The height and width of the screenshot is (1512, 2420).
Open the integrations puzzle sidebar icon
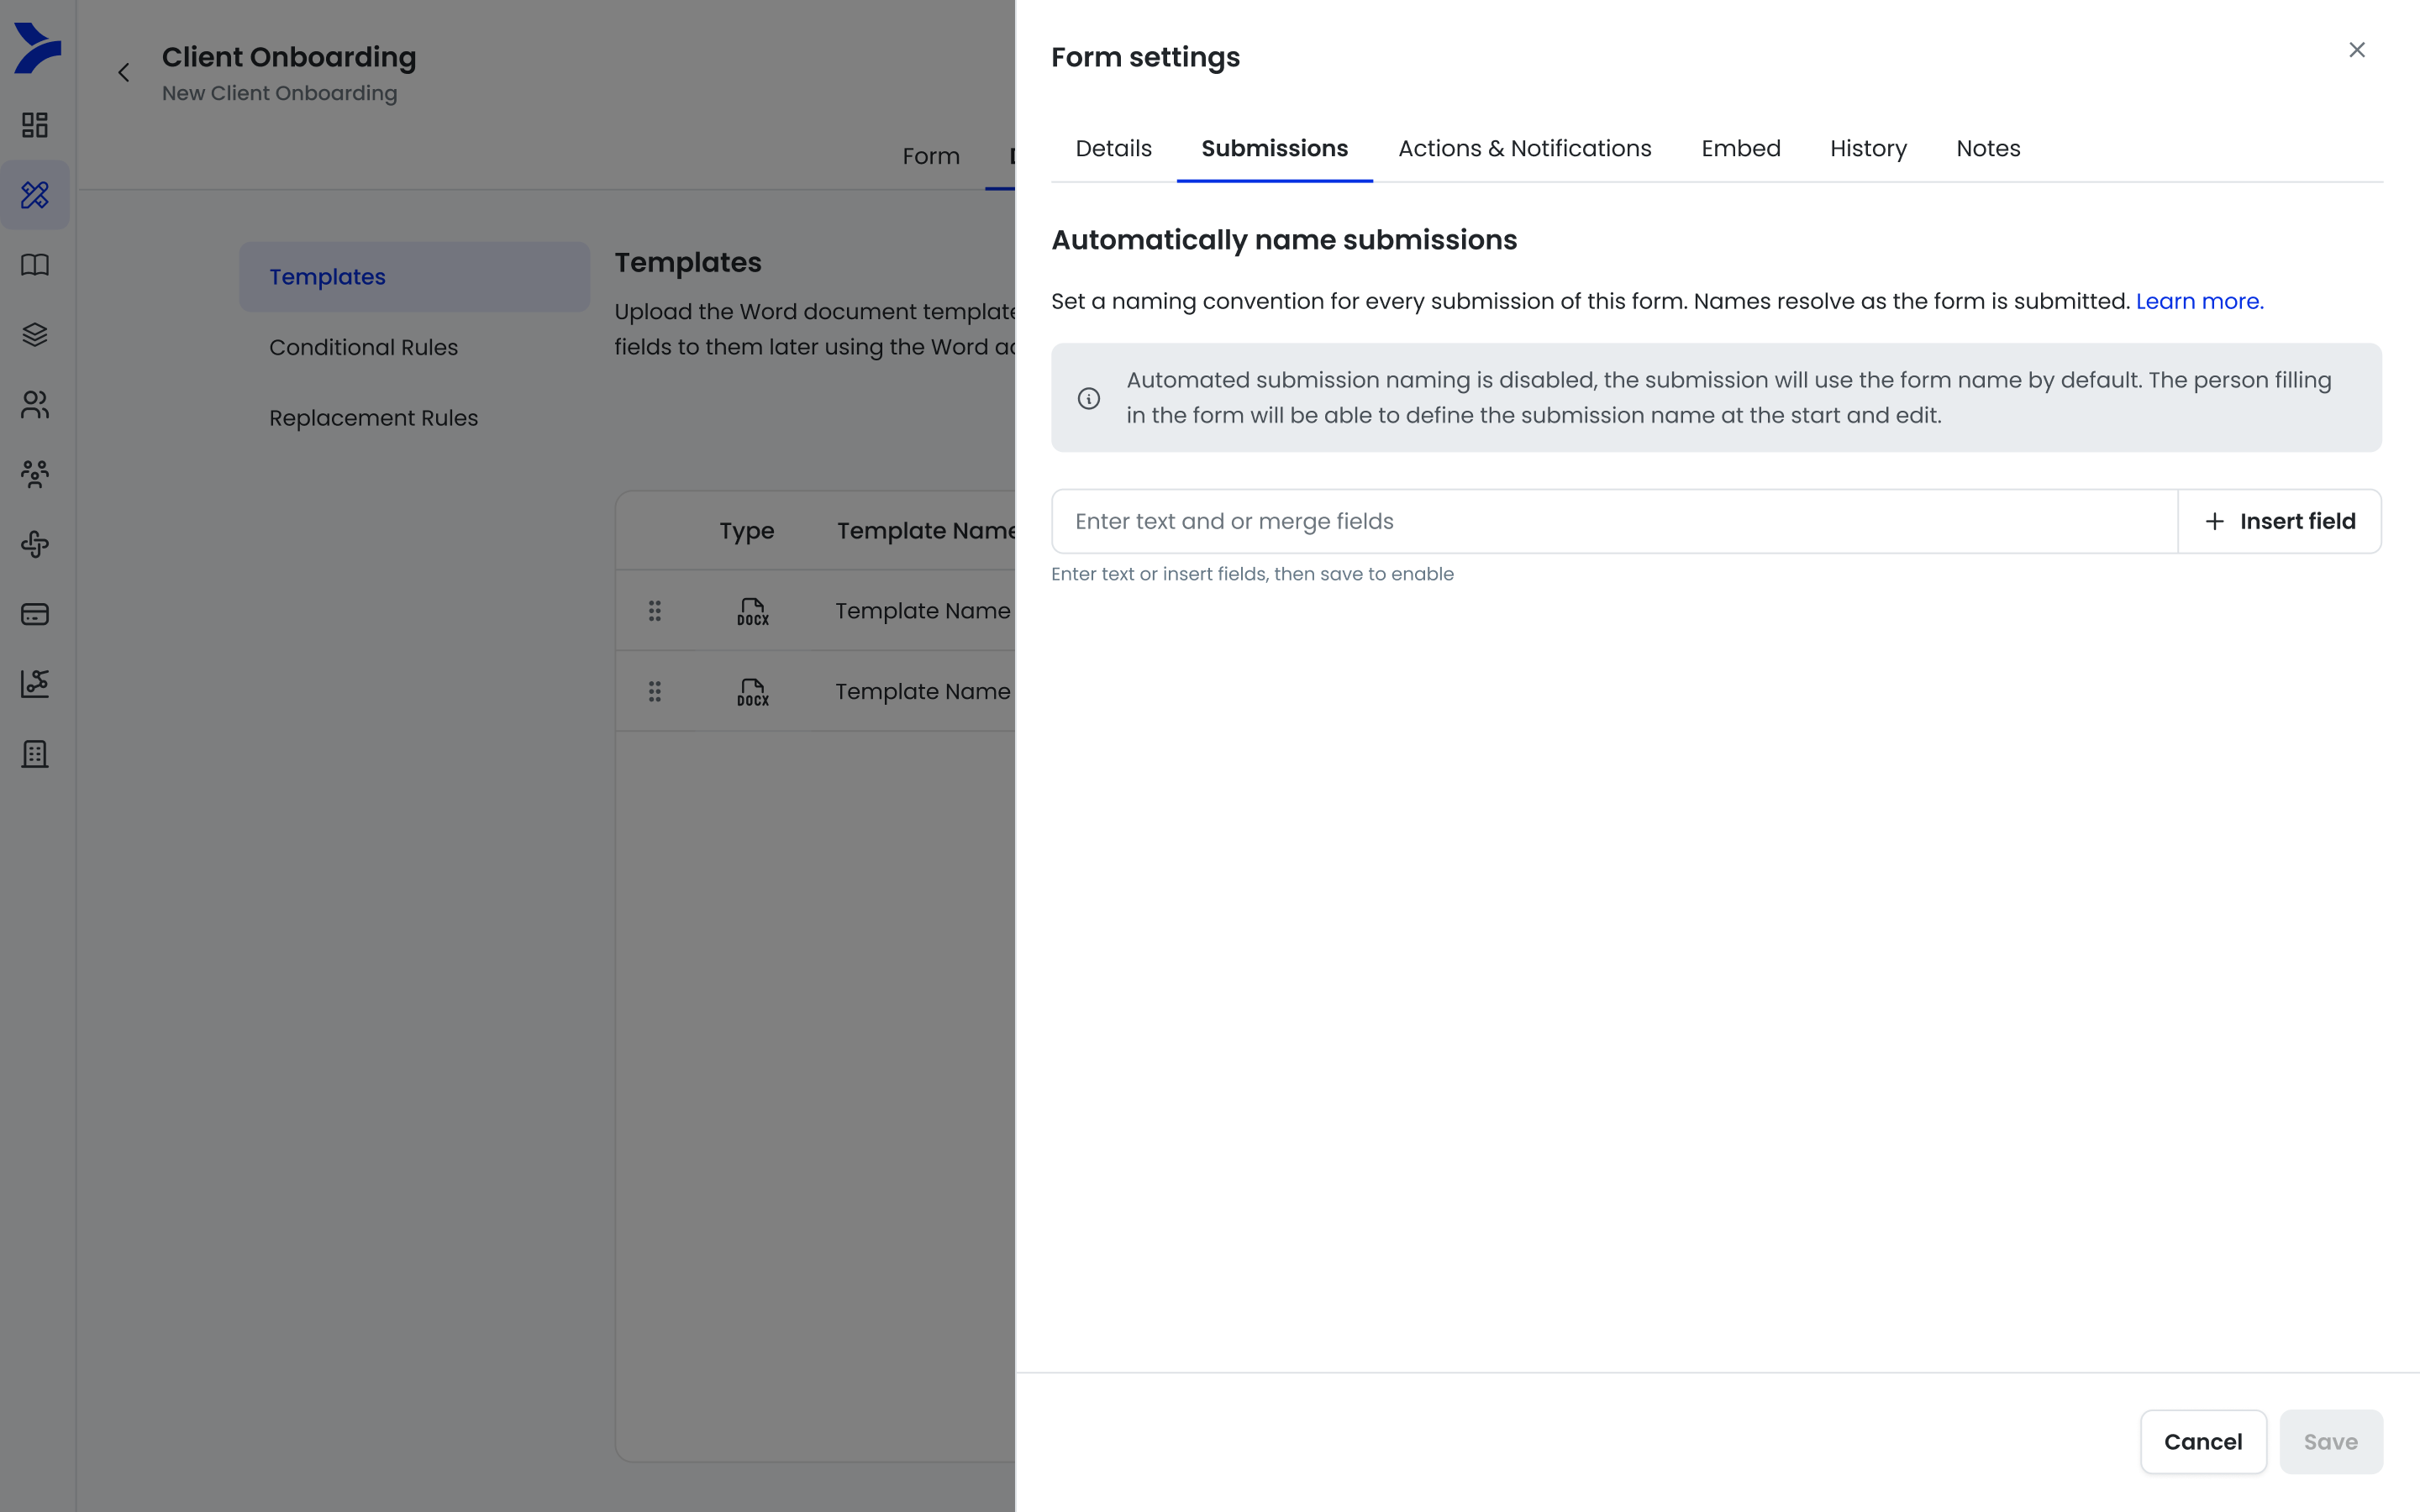[35, 544]
